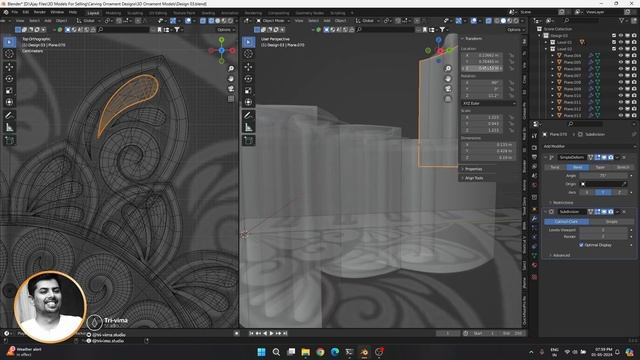Switch to the Sculpting workspace tab
The image size is (640, 360).
click(x=135, y=13)
